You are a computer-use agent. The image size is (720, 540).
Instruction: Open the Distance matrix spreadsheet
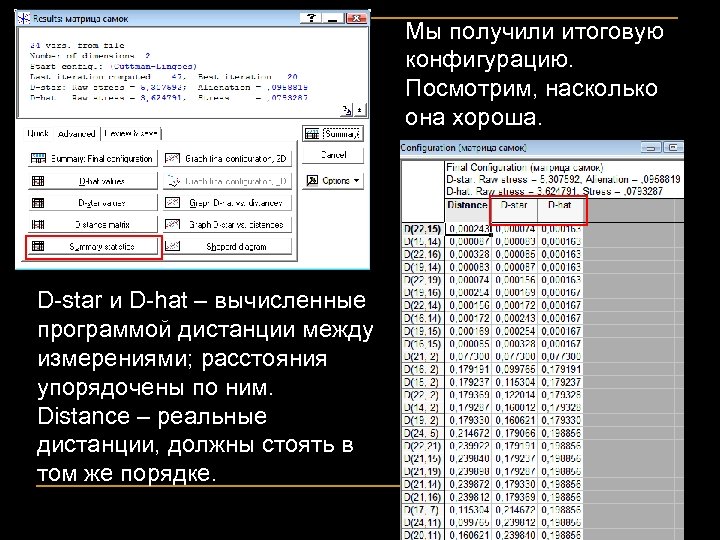click(92, 225)
